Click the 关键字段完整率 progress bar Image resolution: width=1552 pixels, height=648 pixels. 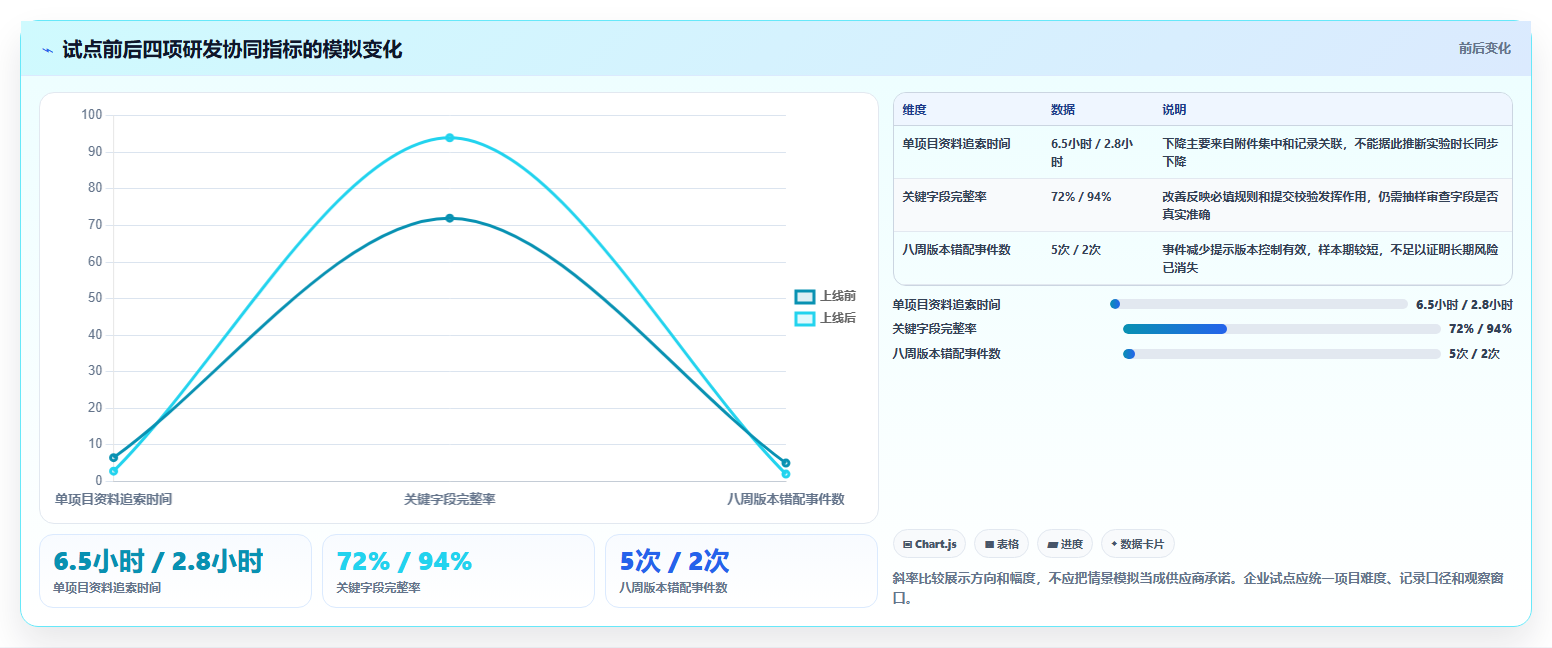point(1281,329)
